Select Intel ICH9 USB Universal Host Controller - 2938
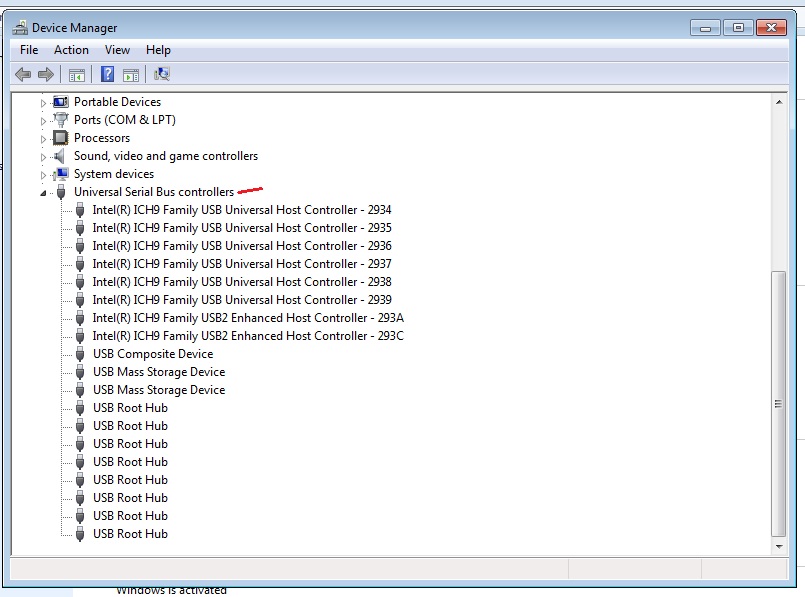805x597 pixels. pyautogui.click(x=242, y=282)
